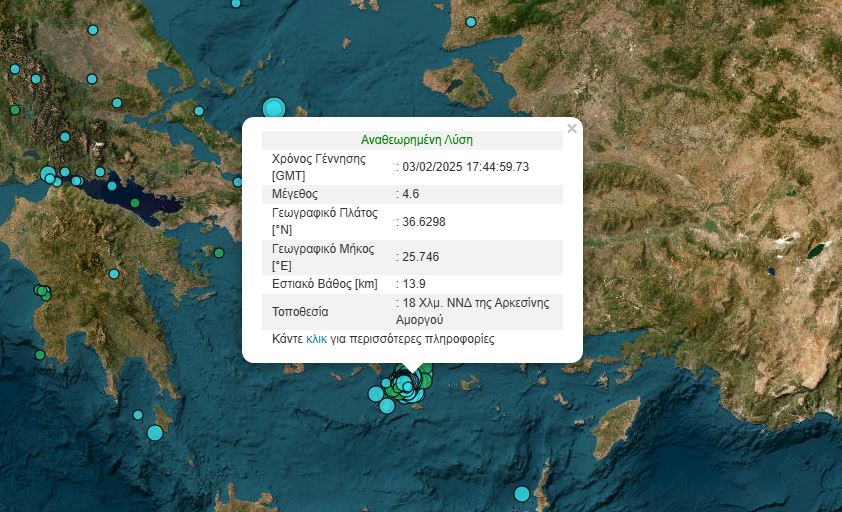Select the origin time '03/02/2025 17:44:59.73'

[465, 167]
